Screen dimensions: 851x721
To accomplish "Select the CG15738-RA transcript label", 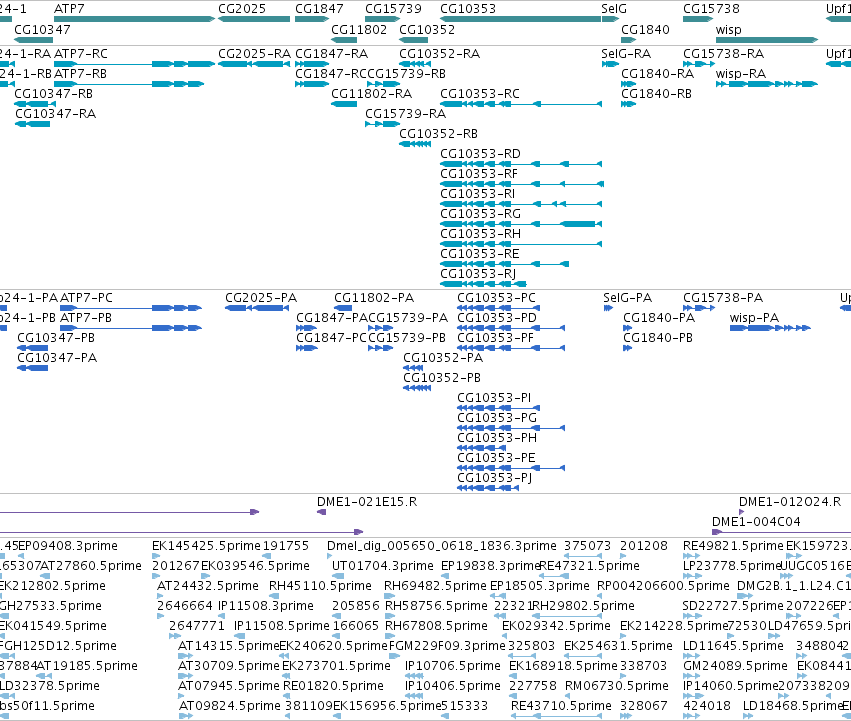I will pyautogui.click(x=723, y=54).
